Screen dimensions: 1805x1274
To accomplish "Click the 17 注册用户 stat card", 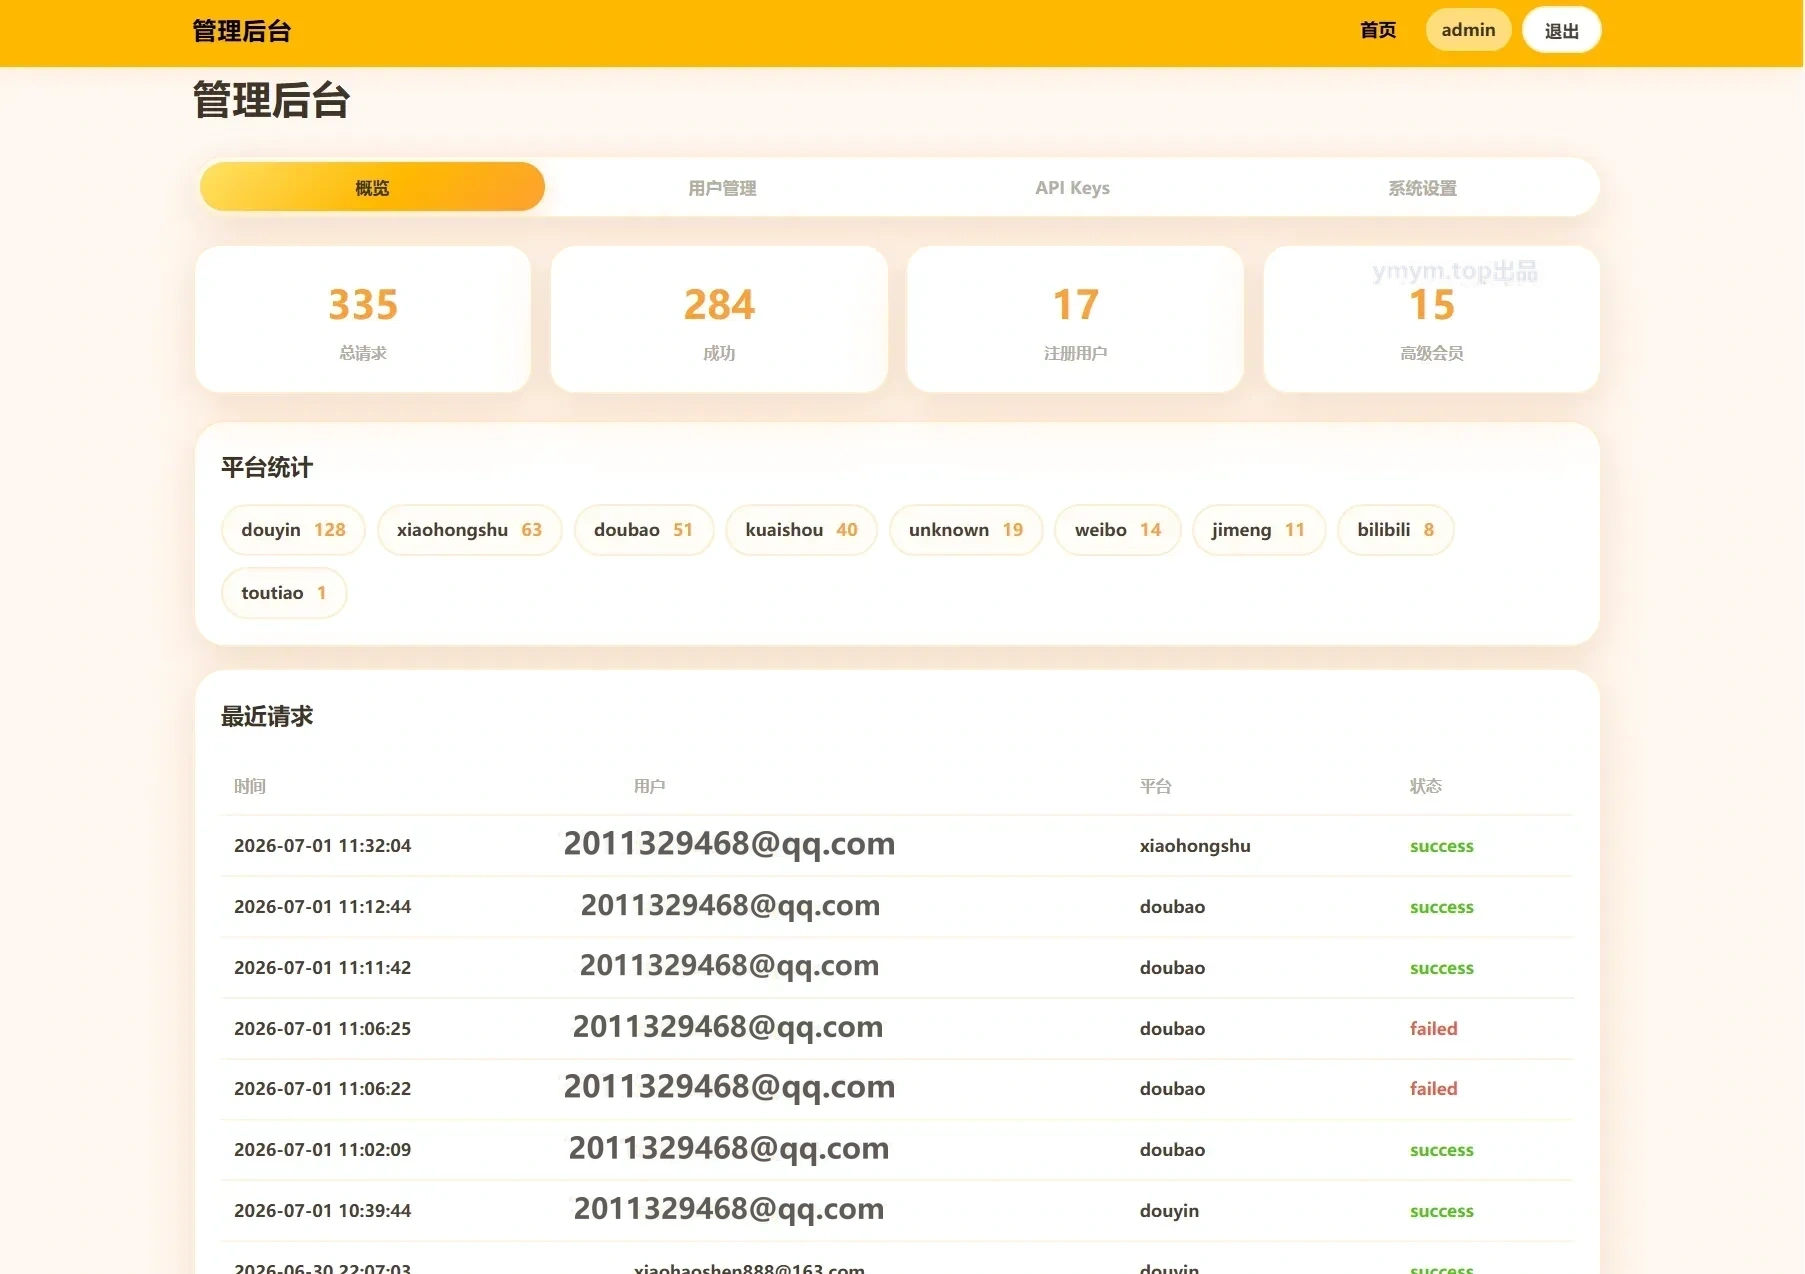I will [x=1075, y=319].
